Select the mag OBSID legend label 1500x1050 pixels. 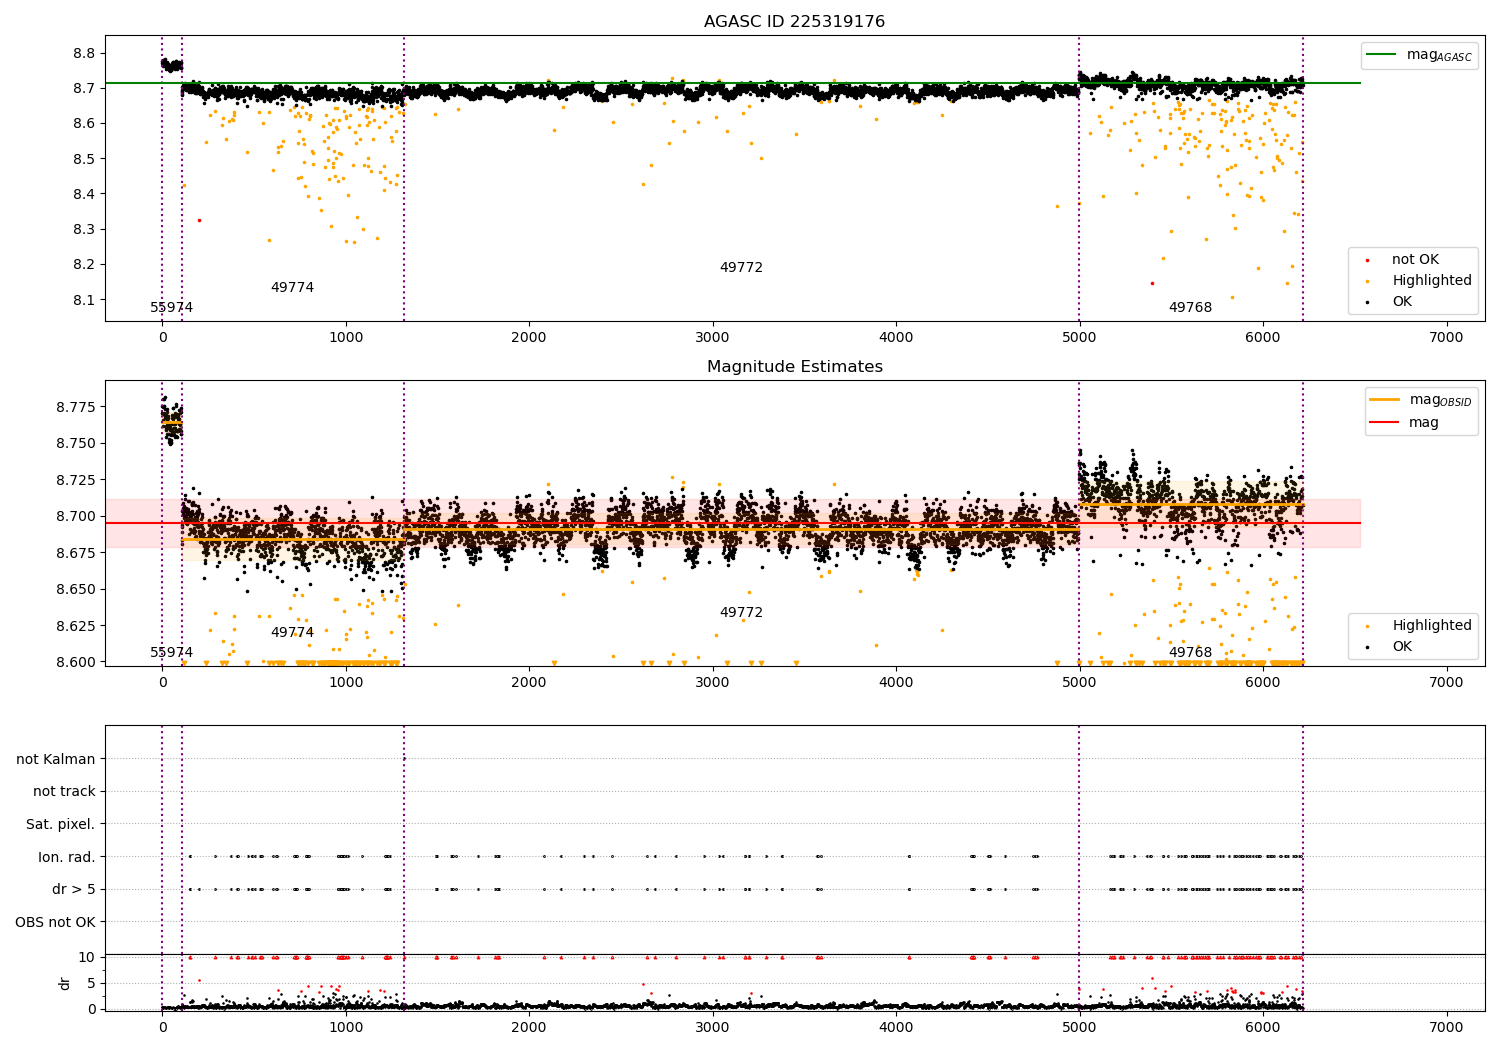click(x=1440, y=400)
